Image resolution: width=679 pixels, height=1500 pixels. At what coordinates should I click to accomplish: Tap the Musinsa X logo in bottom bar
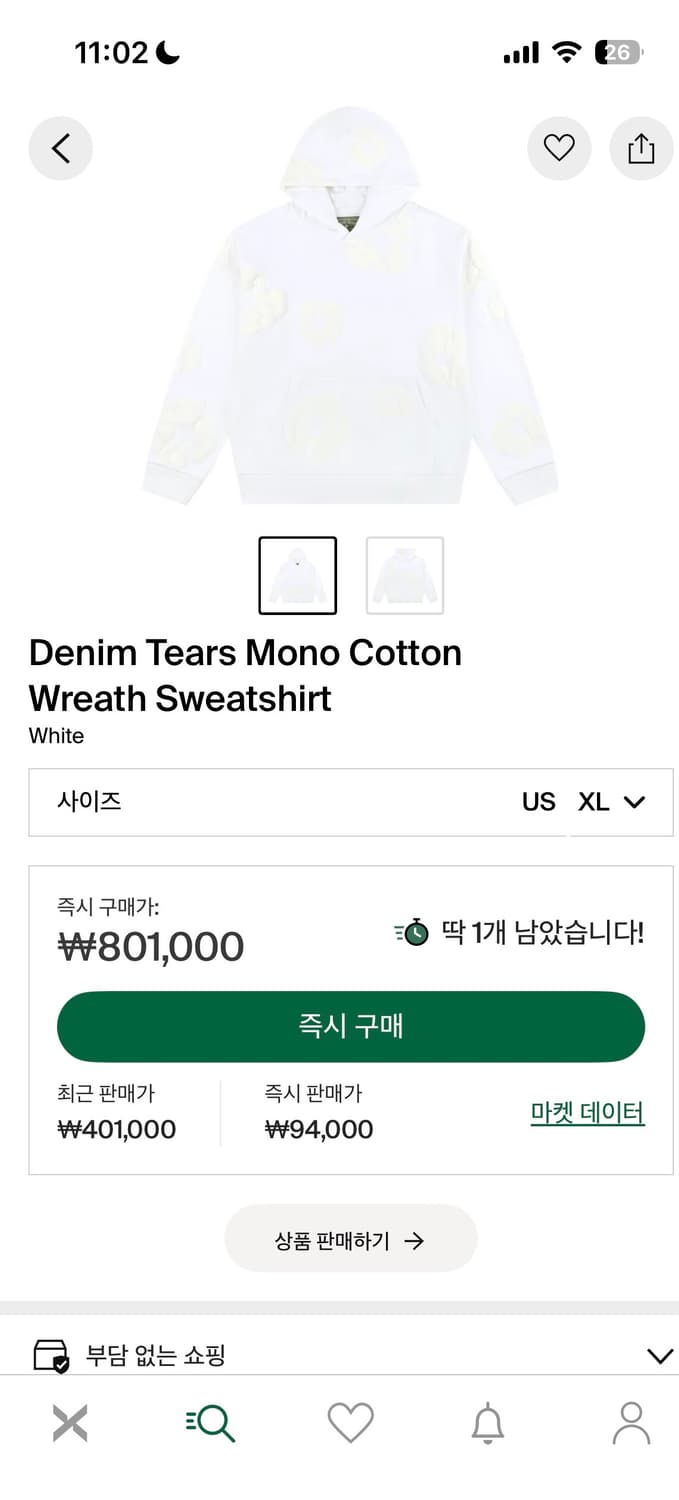(x=69, y=1422)
